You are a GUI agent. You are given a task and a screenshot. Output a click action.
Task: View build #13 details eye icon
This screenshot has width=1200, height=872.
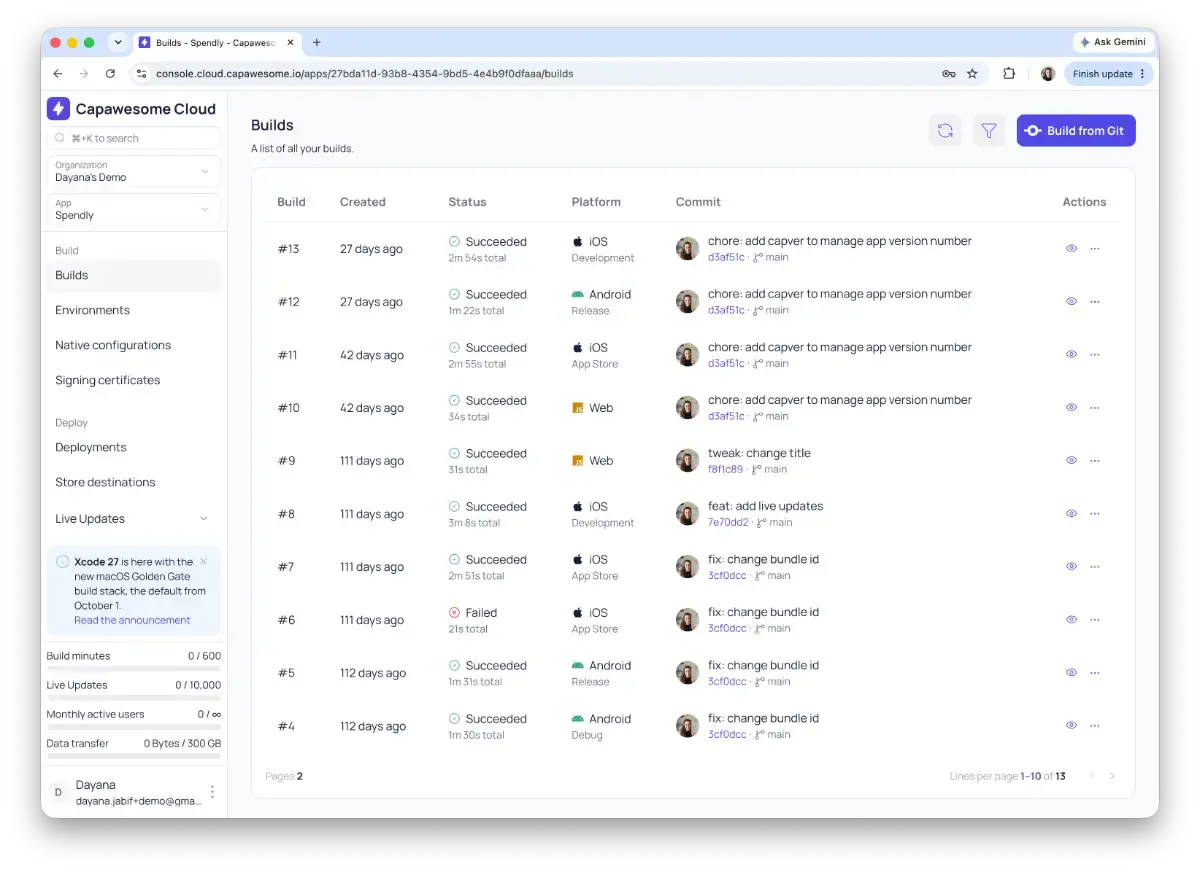tap(1071, 249)
